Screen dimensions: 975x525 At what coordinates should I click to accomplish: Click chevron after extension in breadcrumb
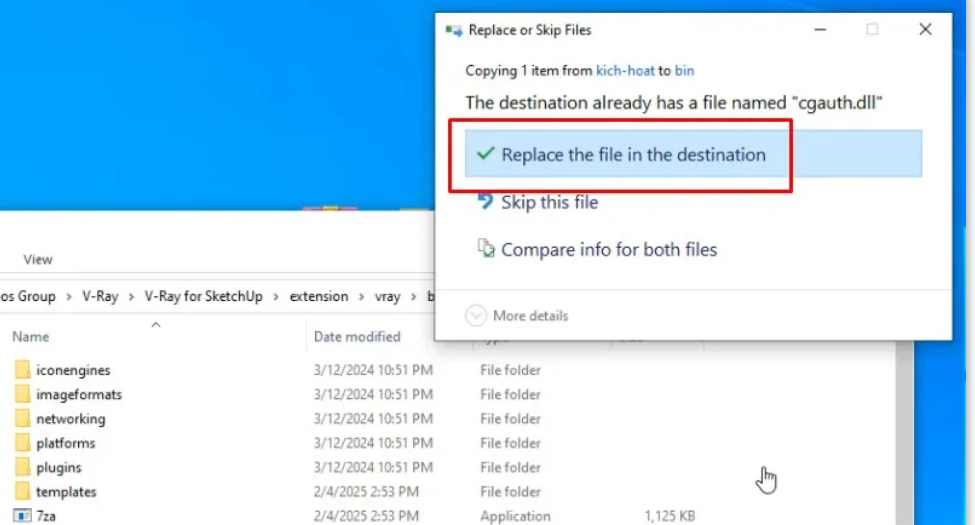[360, 297]
